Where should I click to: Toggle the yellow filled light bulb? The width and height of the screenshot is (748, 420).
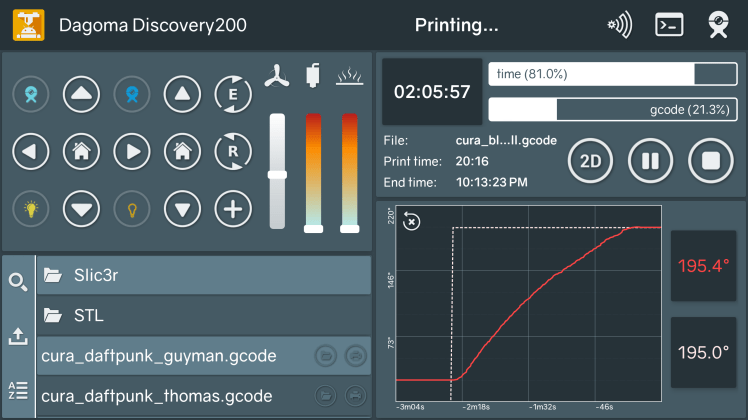31,210
